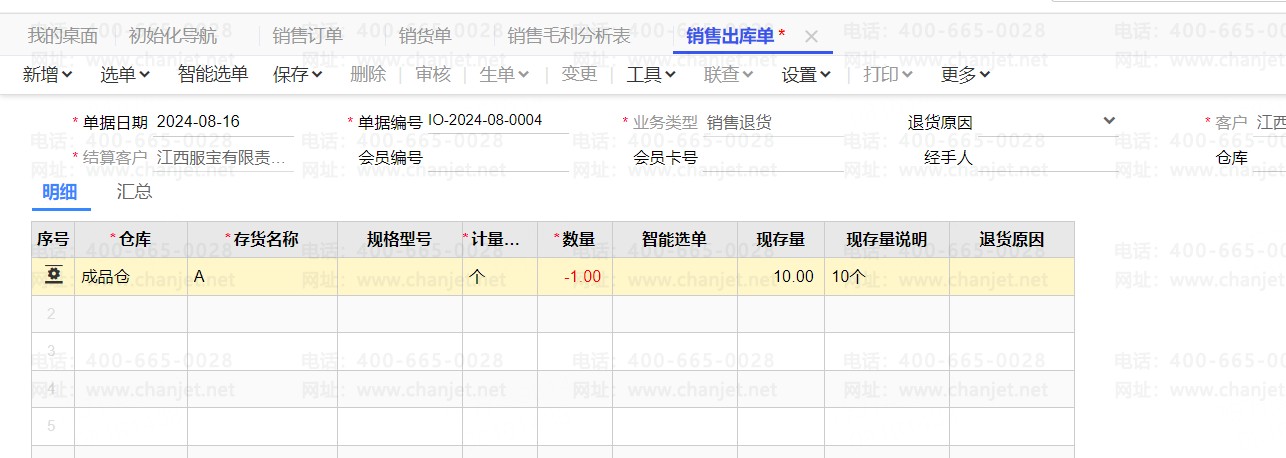Image resolution: width=1286 pixels, height=458 pixels.
Task: Click the 删除 toolbar button
Action: [x=368, y=74]
